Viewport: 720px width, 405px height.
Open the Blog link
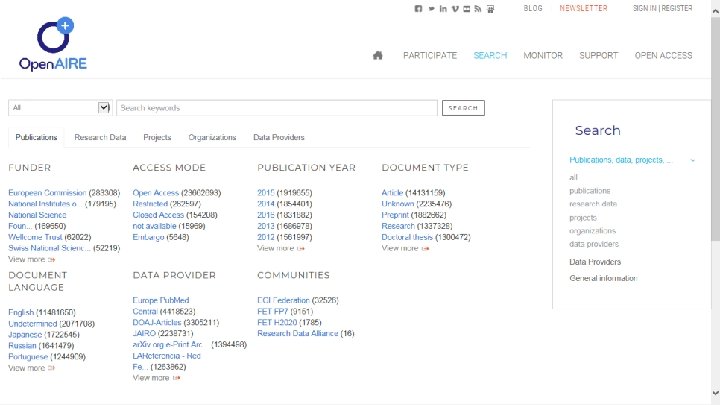pyautogui.click(x=533, y=8)
